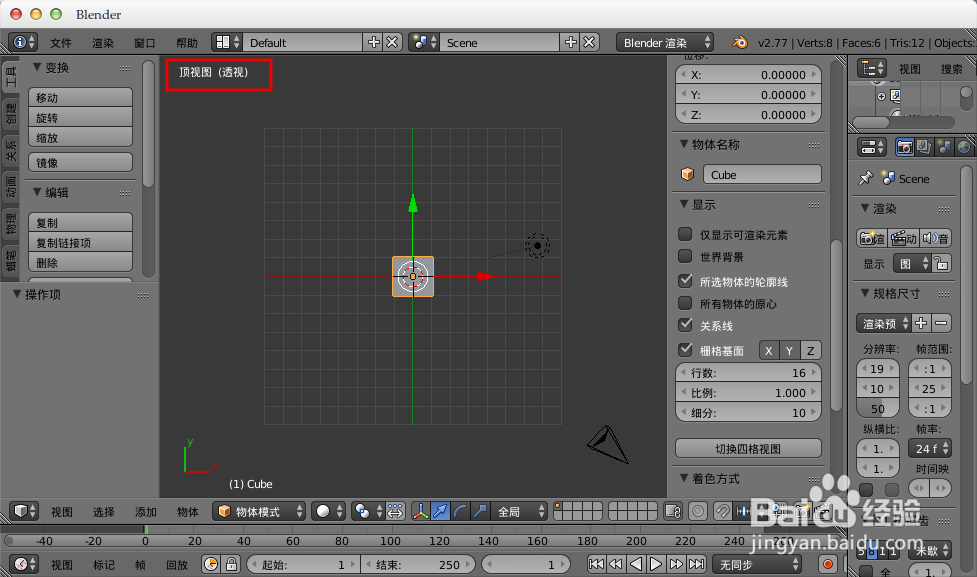Open the 窗口 menu
Screen dimensions: 977x577
145,43
